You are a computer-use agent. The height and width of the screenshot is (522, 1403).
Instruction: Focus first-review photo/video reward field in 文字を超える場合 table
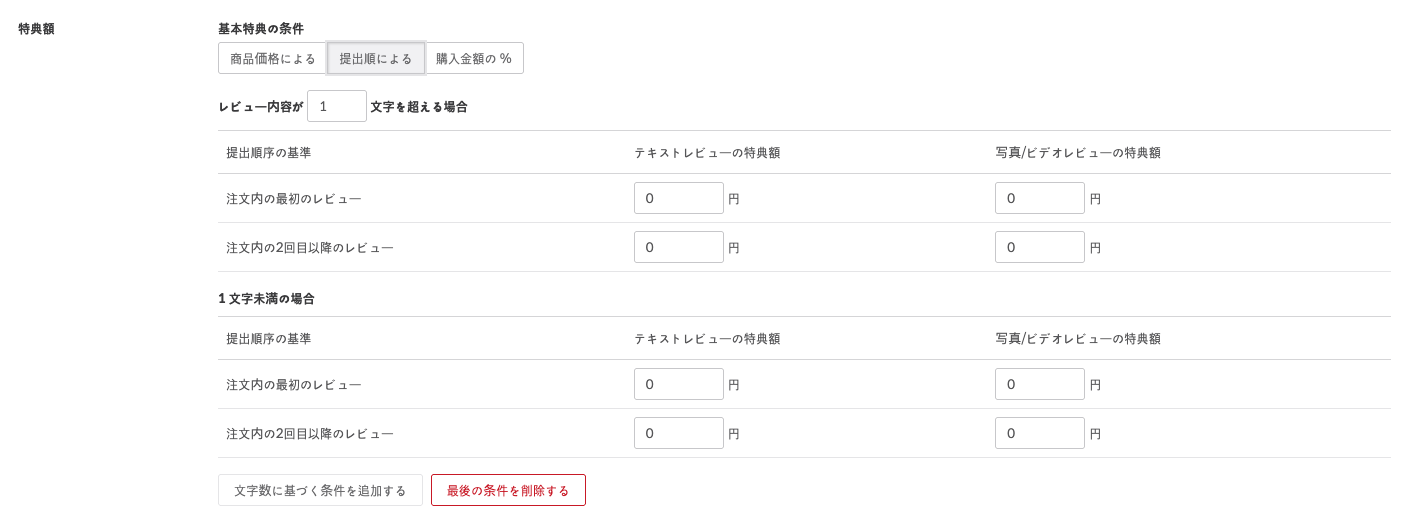click(x=1039, y=198)
